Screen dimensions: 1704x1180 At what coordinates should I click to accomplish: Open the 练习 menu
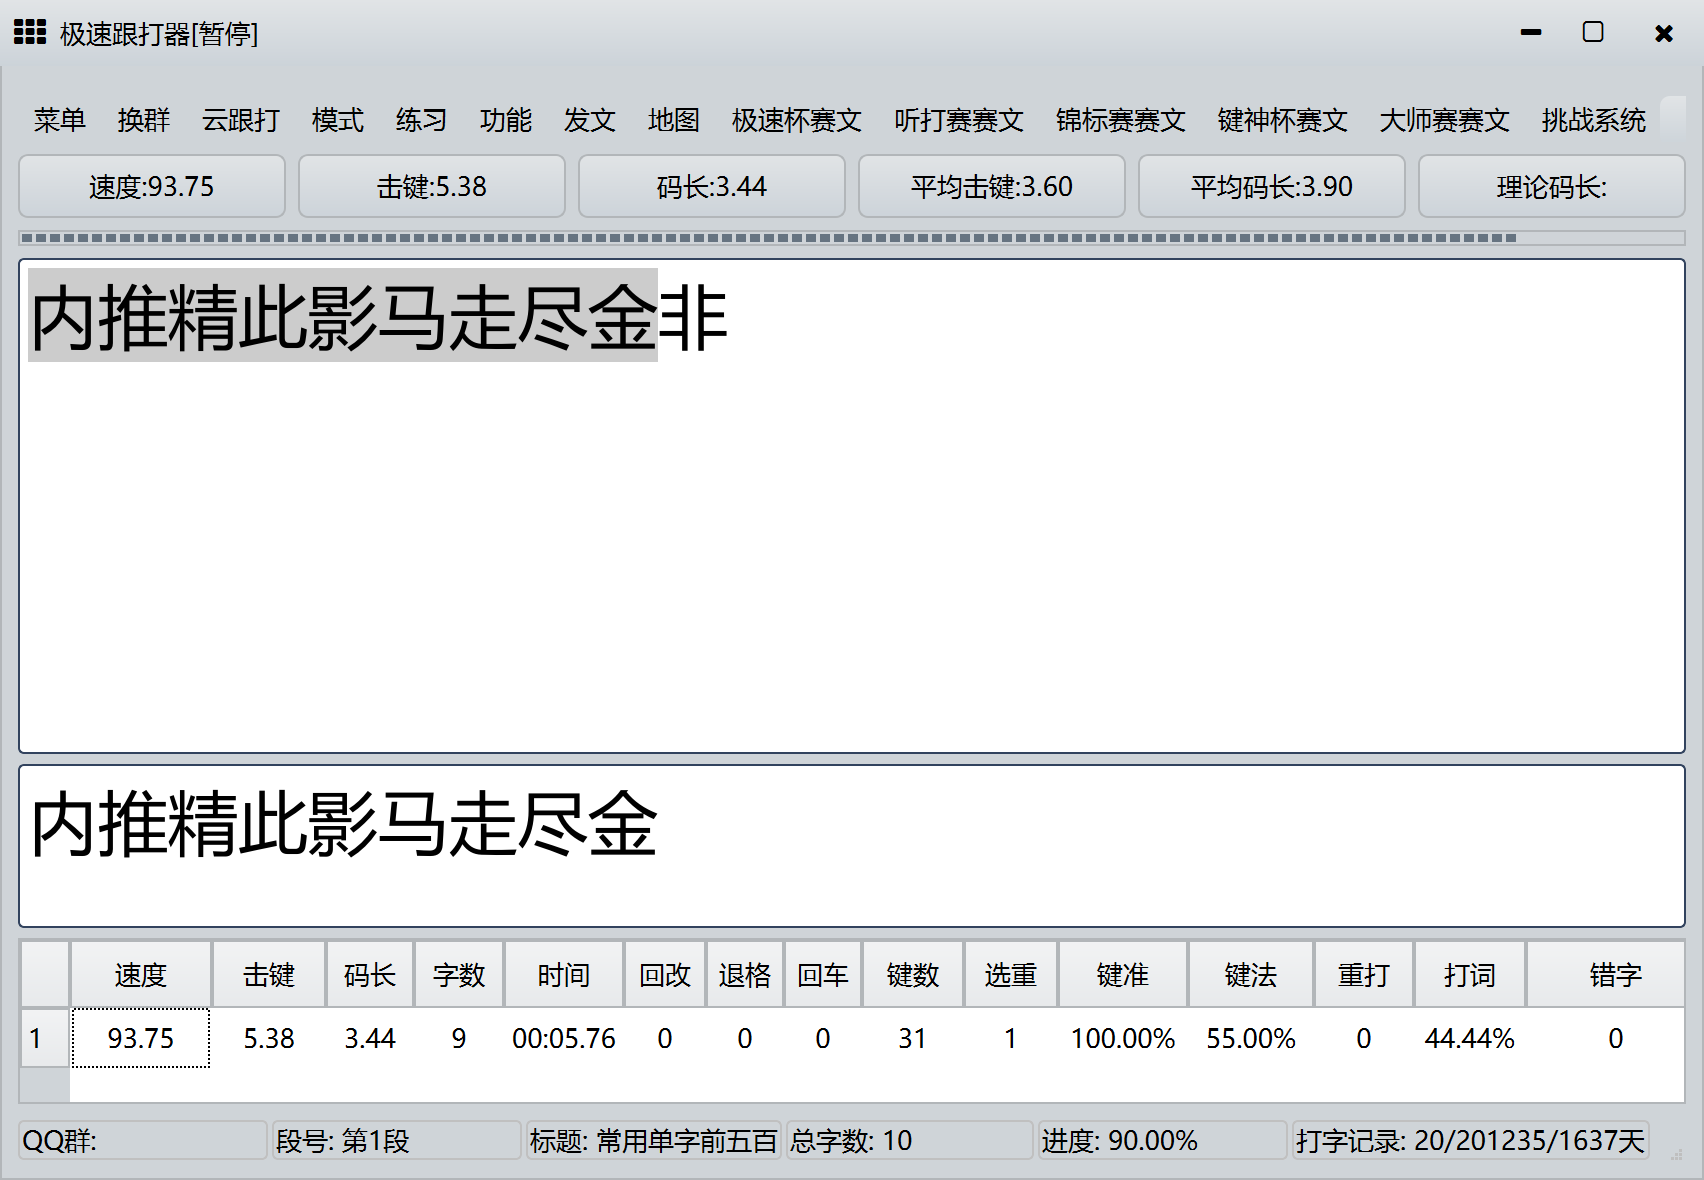point(422,120)
